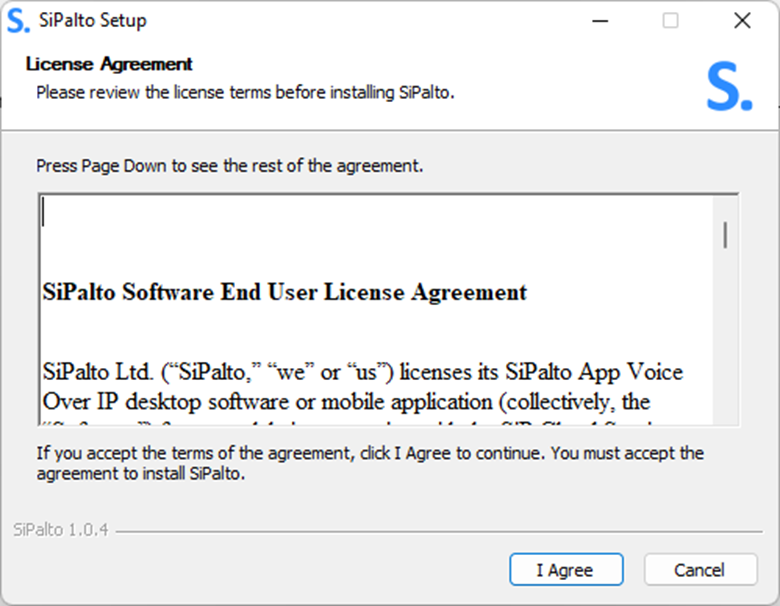This screenshot has height=606, width=780.
Task: Click the 'SiPalto Software End User License Agreement' heading
Action: point(285,292)
